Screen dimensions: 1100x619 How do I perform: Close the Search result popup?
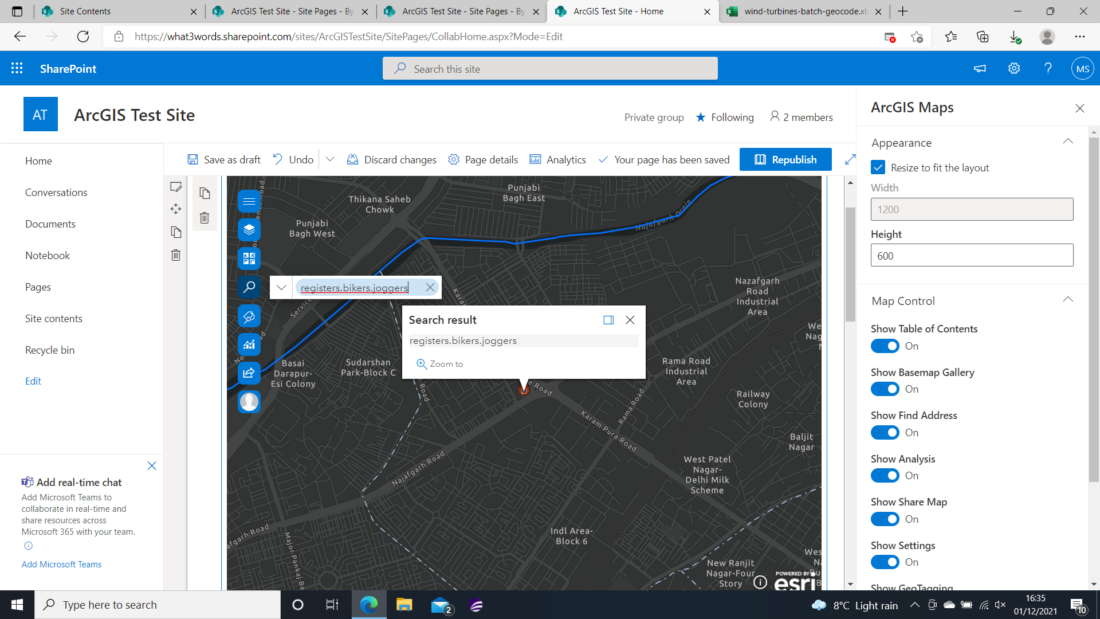click(x=630, y=320)
